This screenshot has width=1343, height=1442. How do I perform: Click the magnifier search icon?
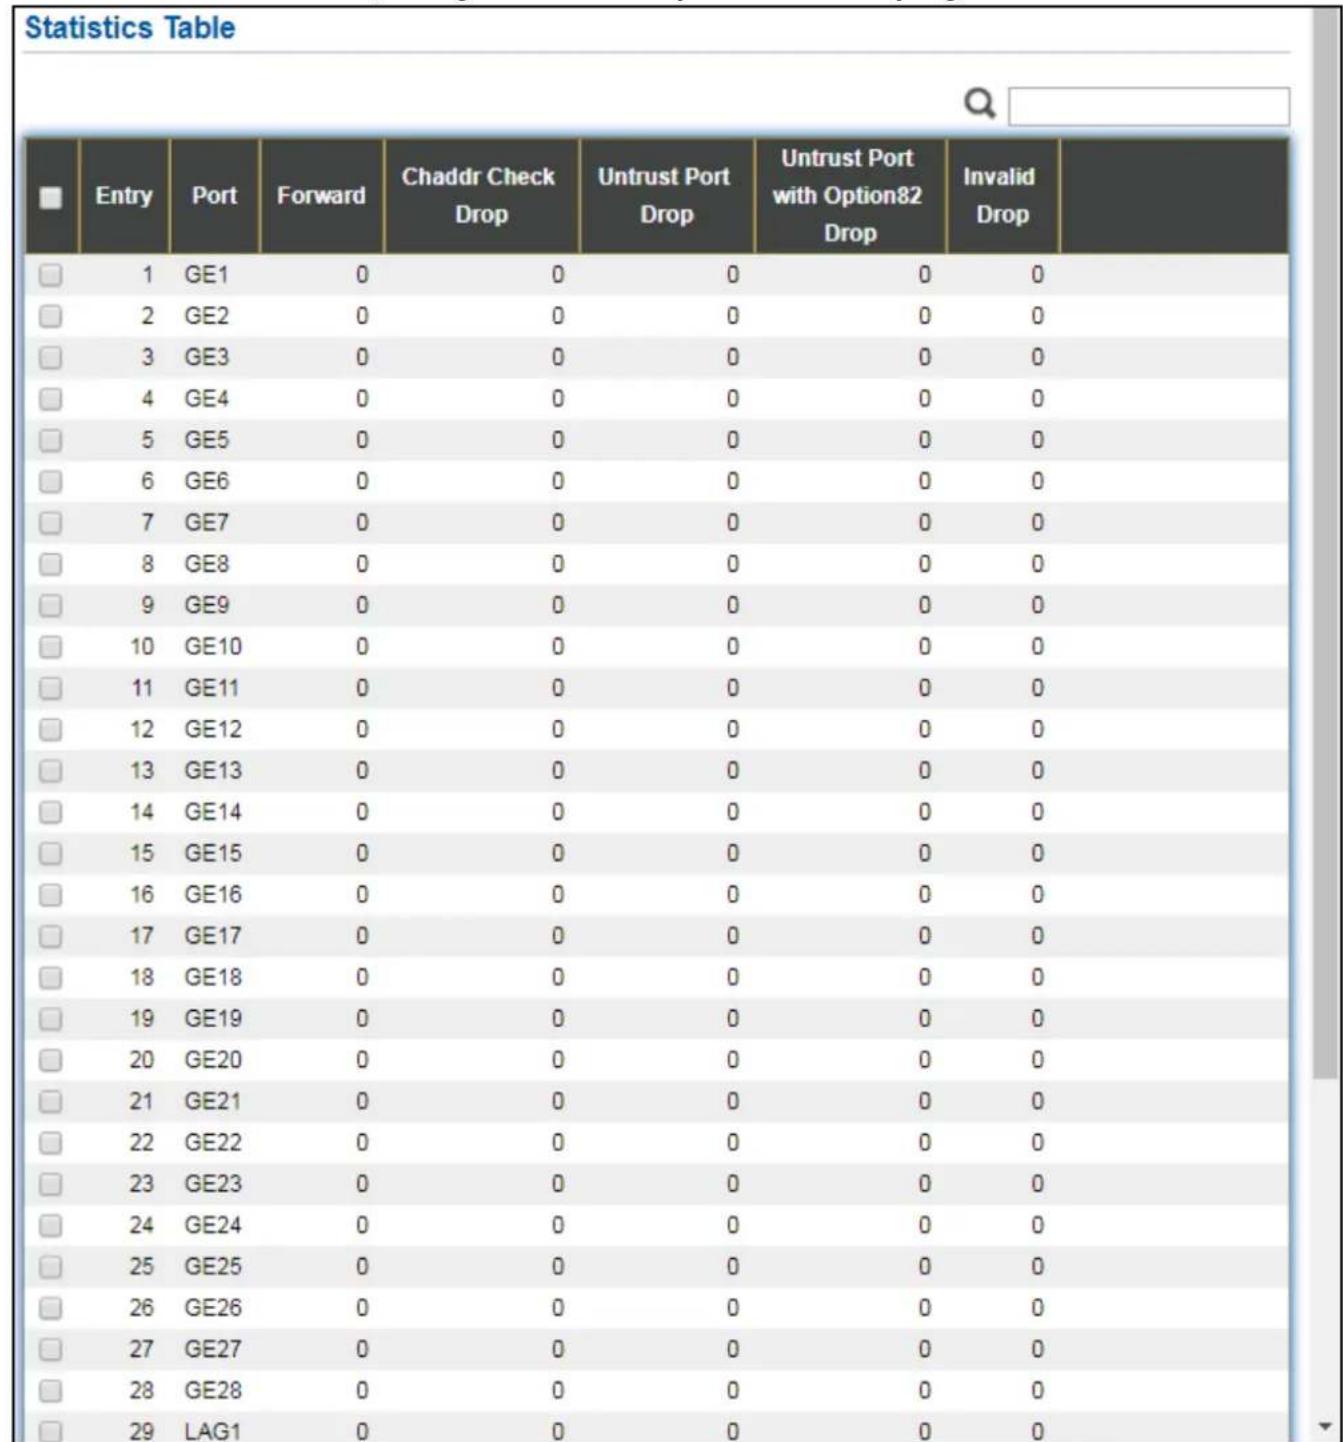point(980,103)
